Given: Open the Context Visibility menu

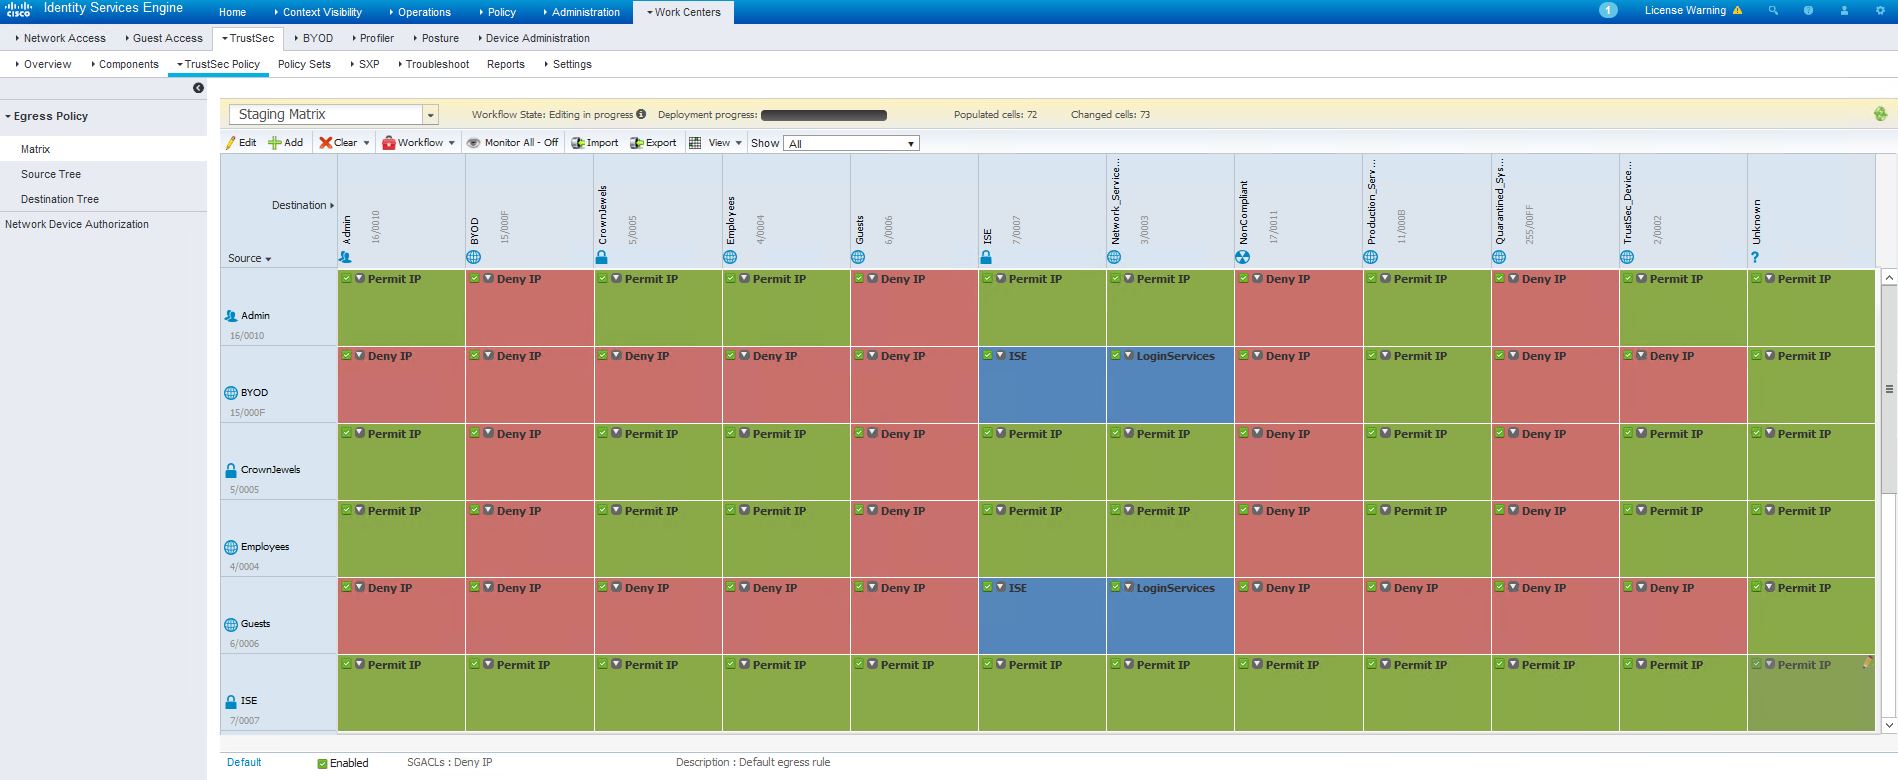Looking at the screenshot, I should pos(318,12).
